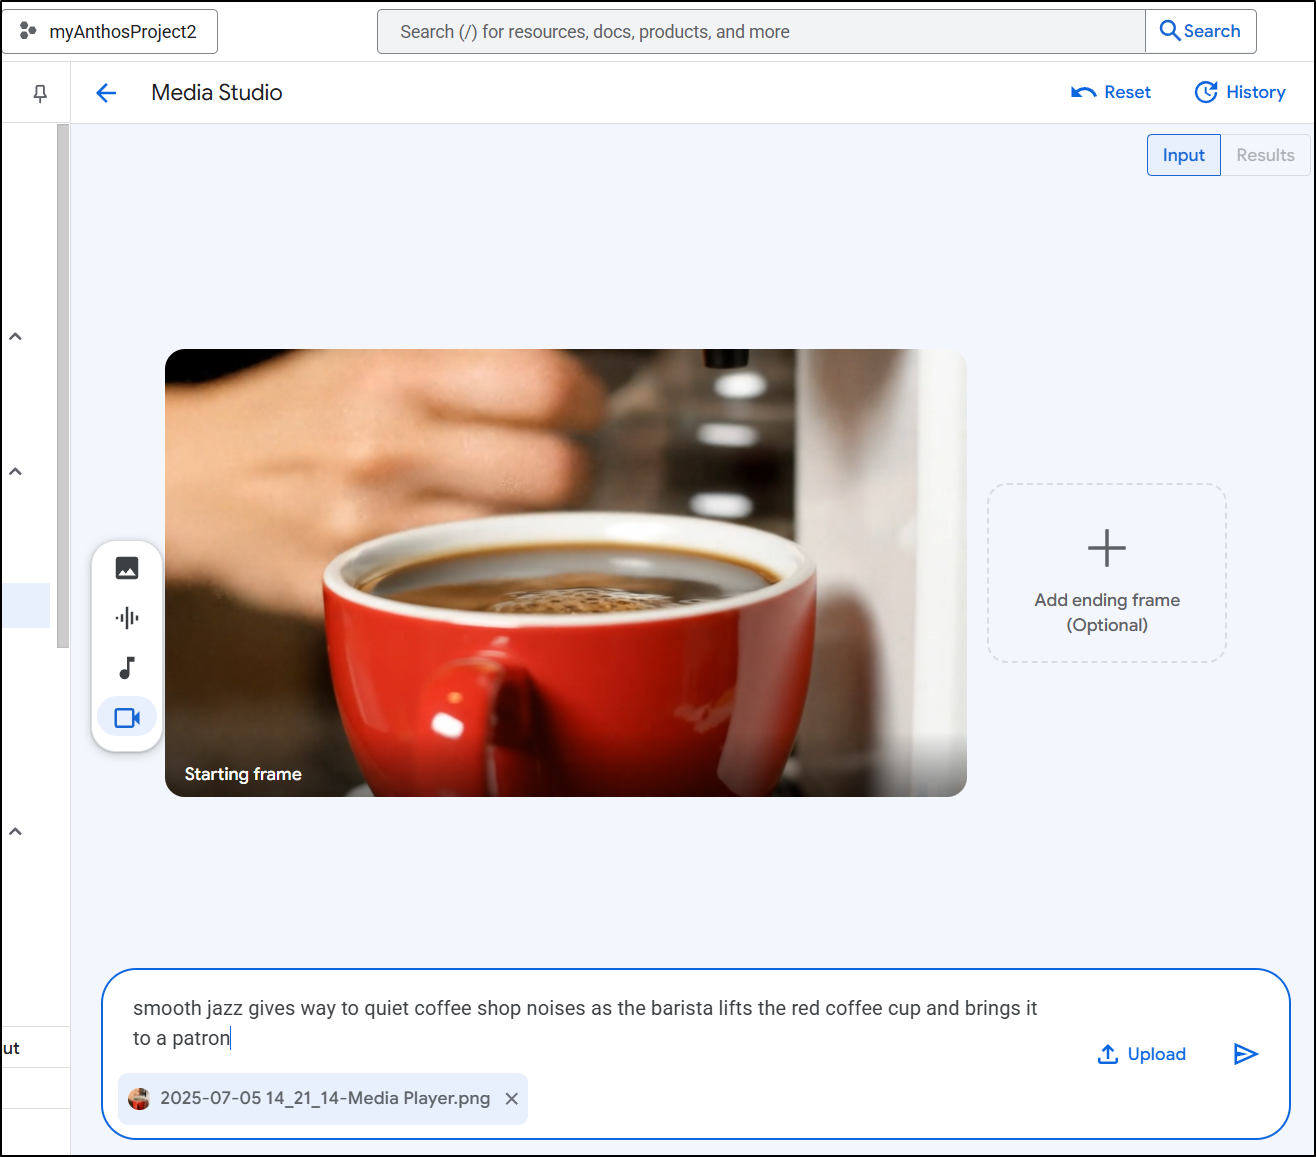This screenshot has width=1316, height=1157.
Task: Click the attached 2025-07-05 Media Player.png chip
Action: pos(323,1099)
